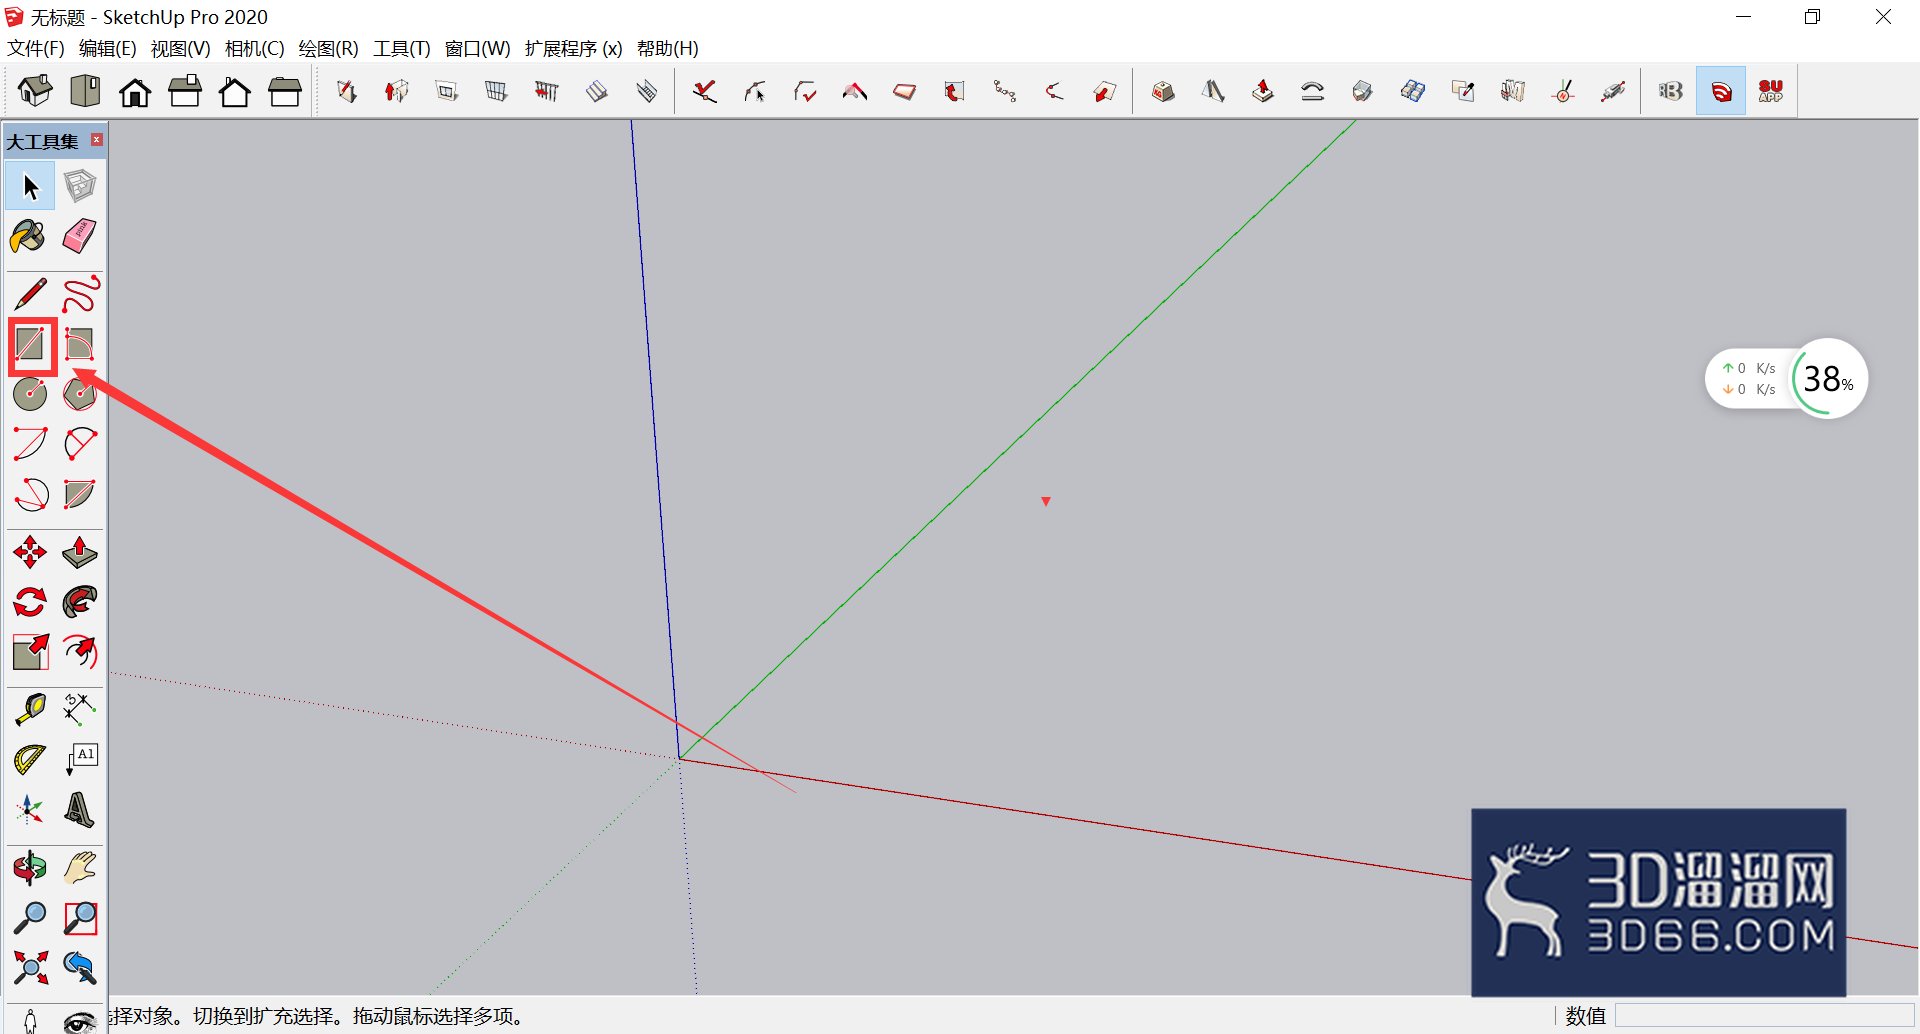The height and width of the screenshot is (1034, 1920).
Task: Open the 相机(C) menu
Action: tap(254, 48)
